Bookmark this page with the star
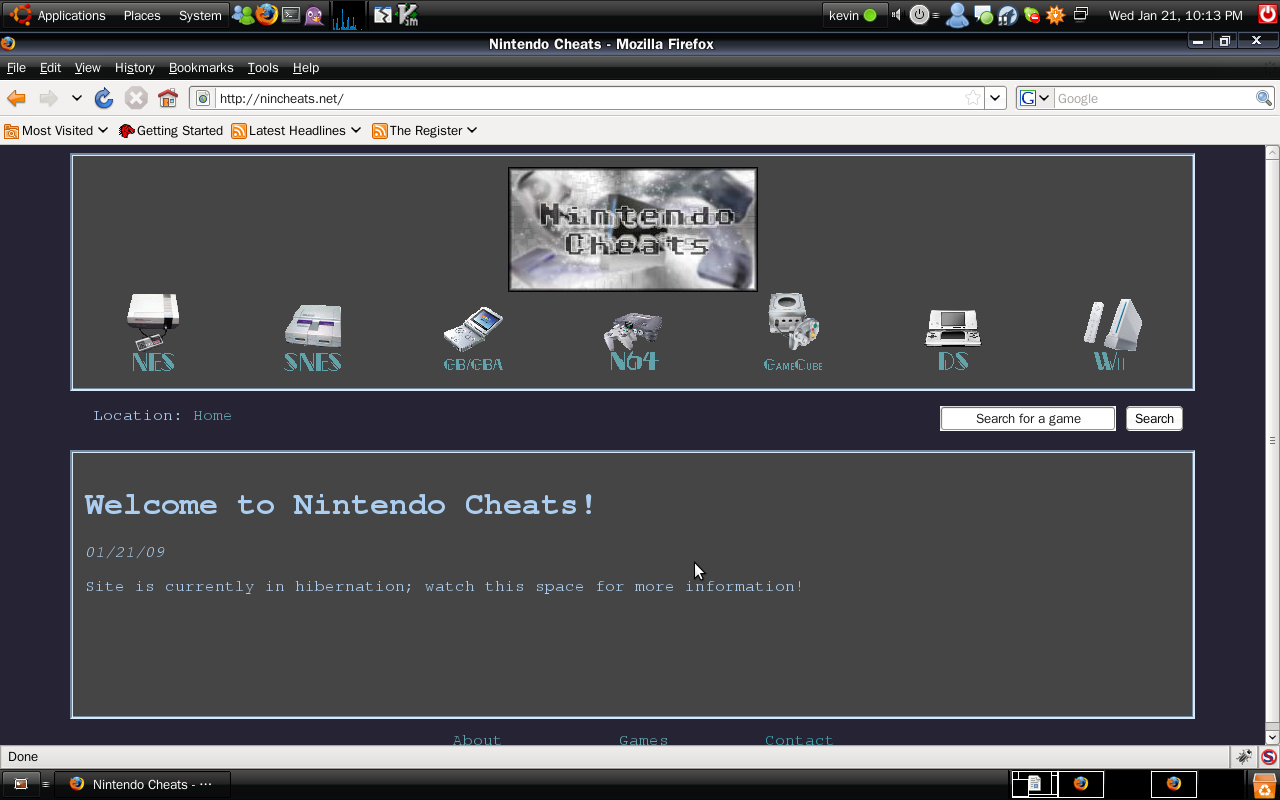1280x800 pixels. coord(973,98)
